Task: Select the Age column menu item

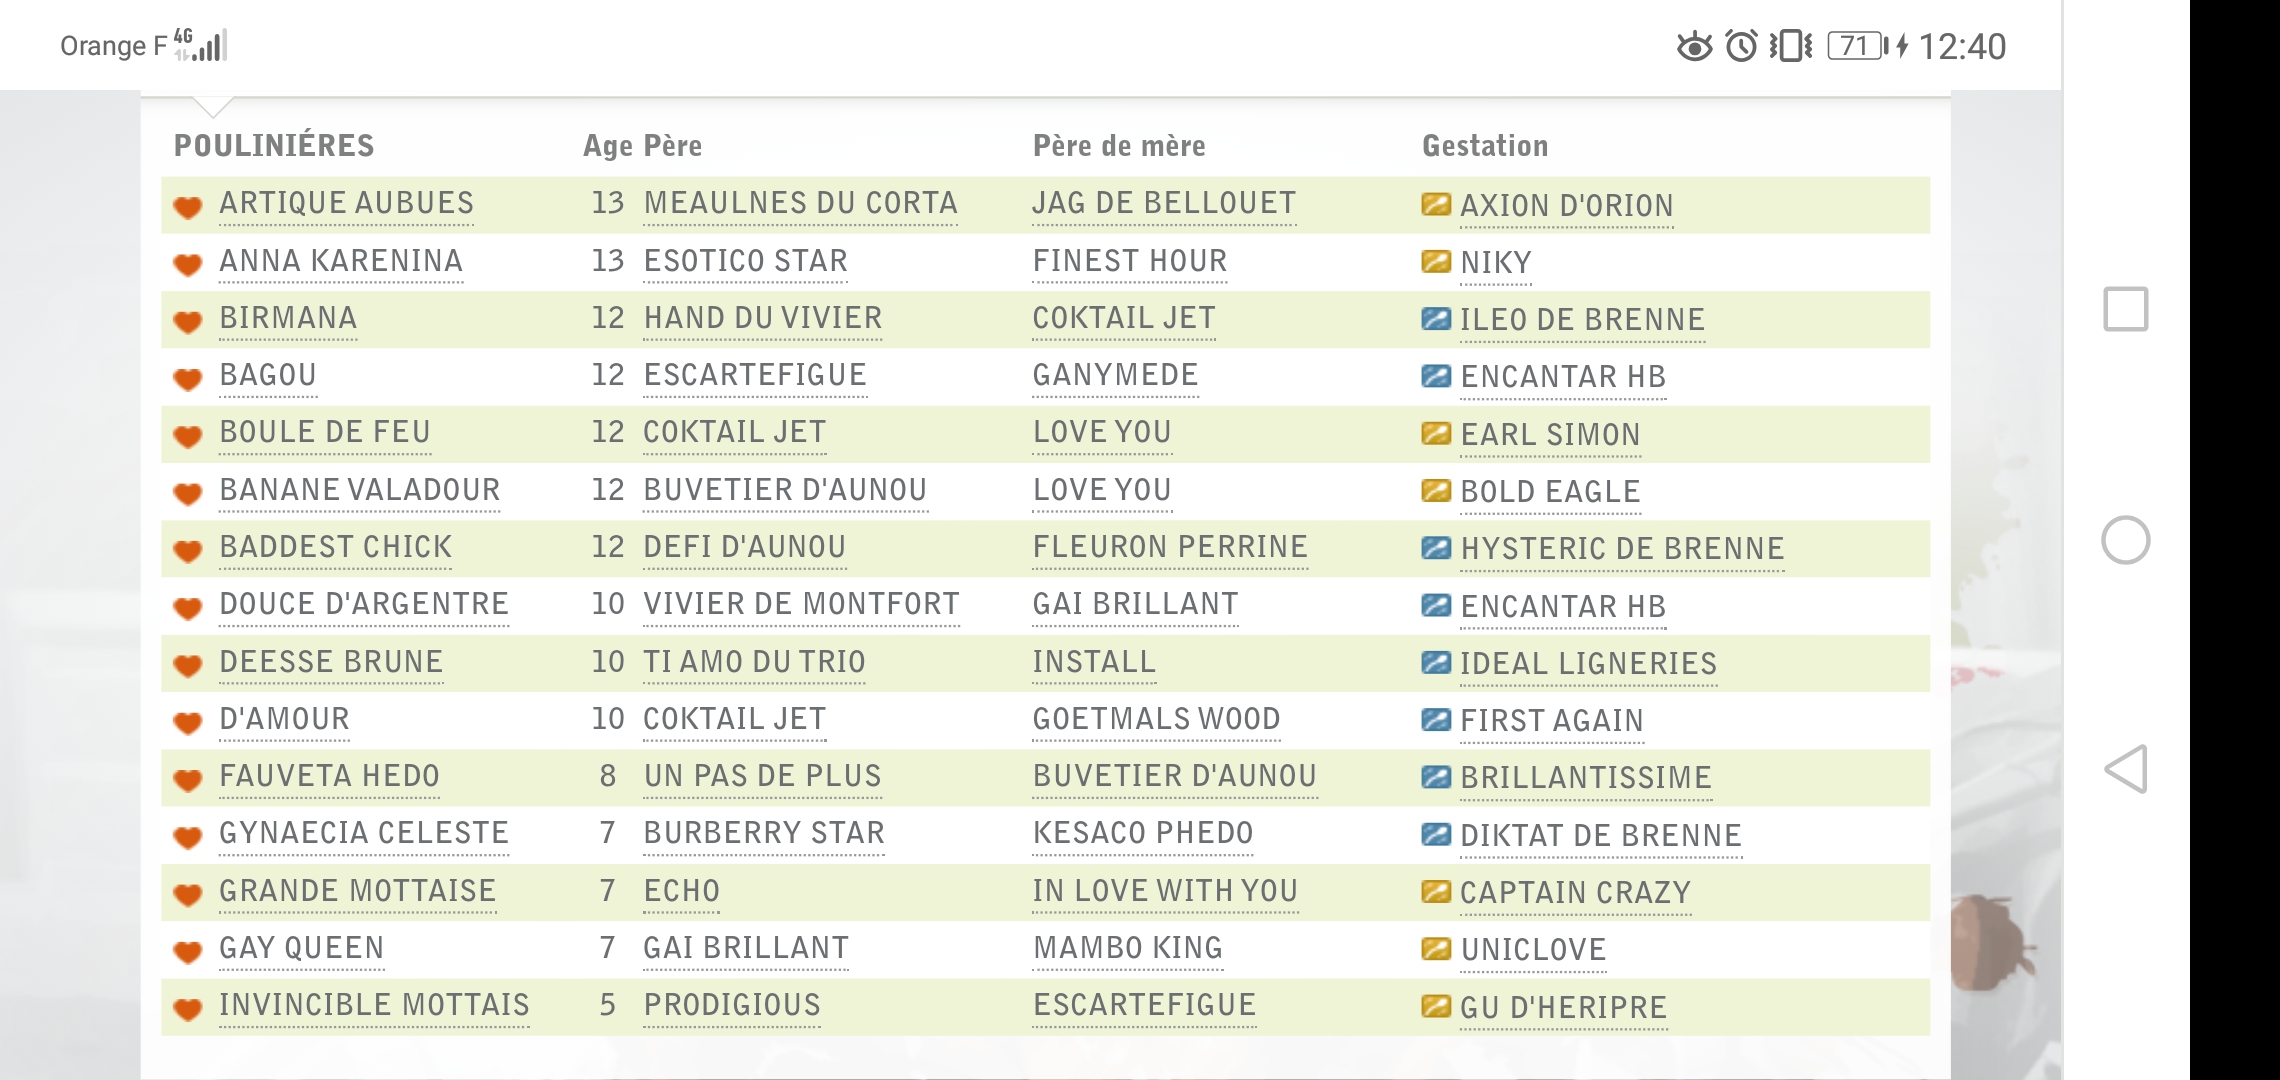Action: click(x=601, y=142)
